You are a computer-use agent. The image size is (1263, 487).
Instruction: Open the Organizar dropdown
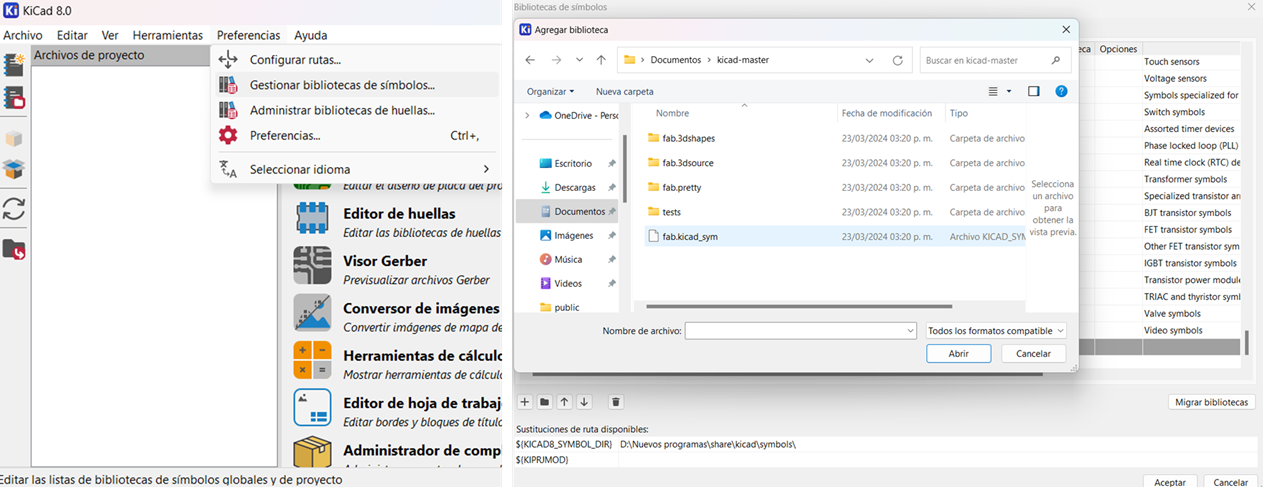click(x=551, y=91)
